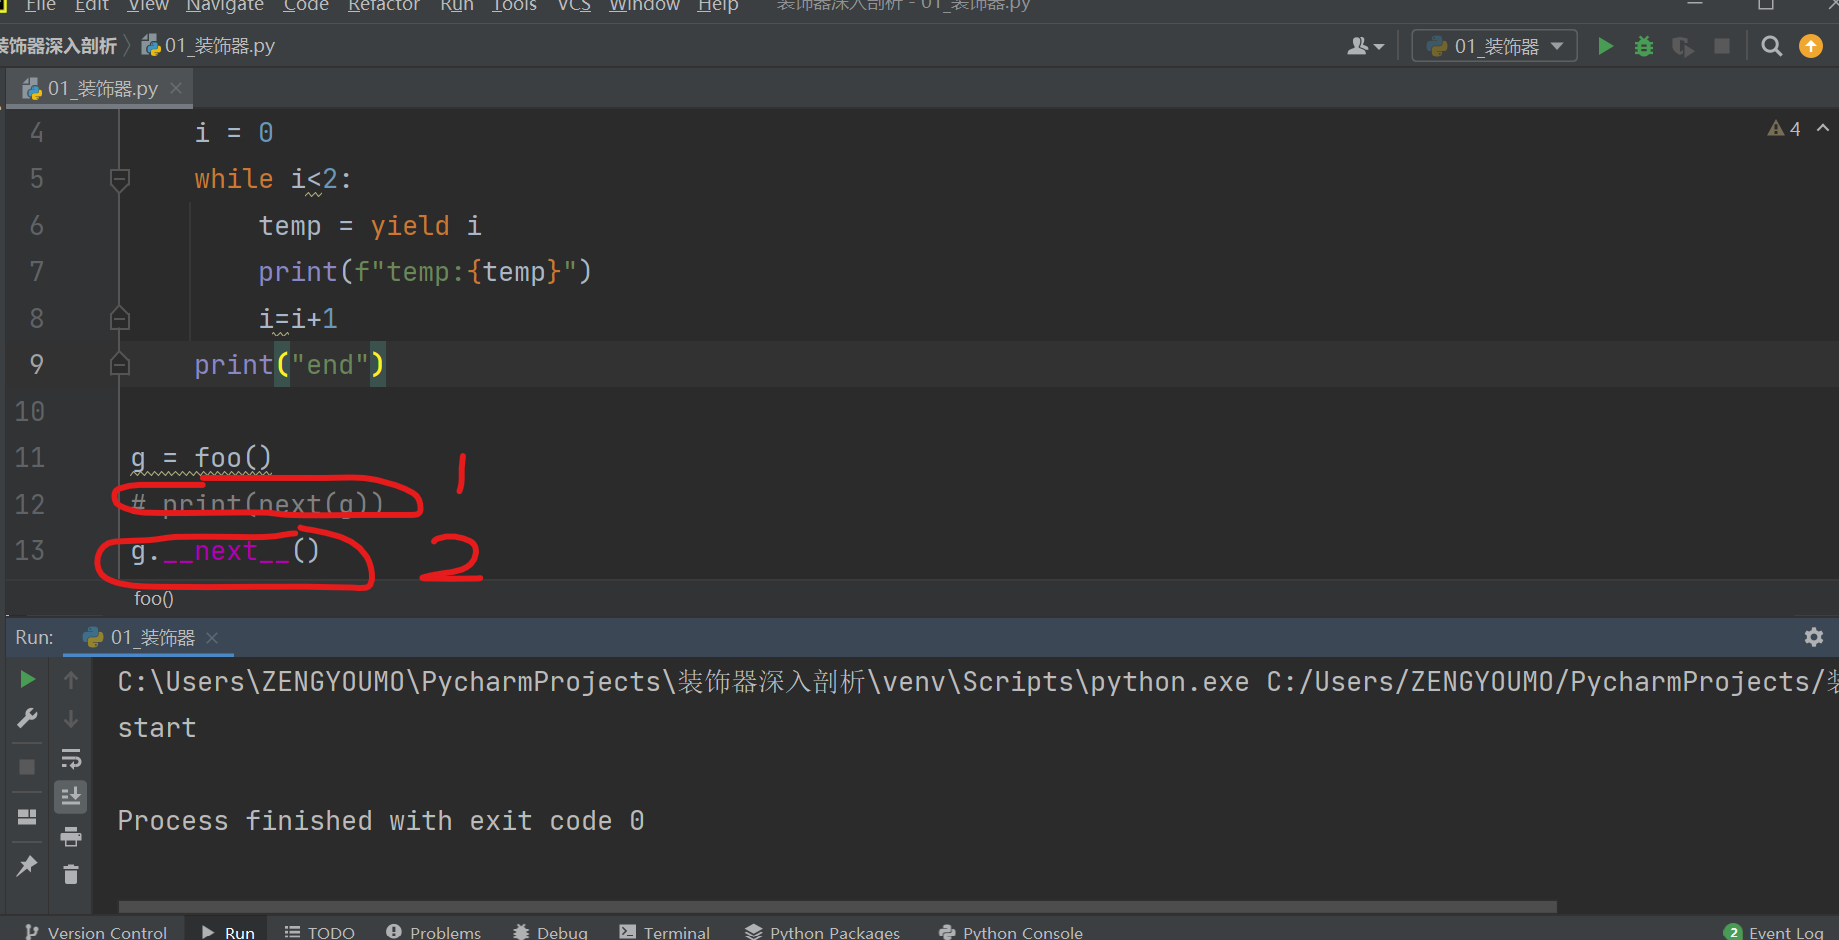Click the disabled stop button in toolbar
1839x940 pixels.
1722,46
